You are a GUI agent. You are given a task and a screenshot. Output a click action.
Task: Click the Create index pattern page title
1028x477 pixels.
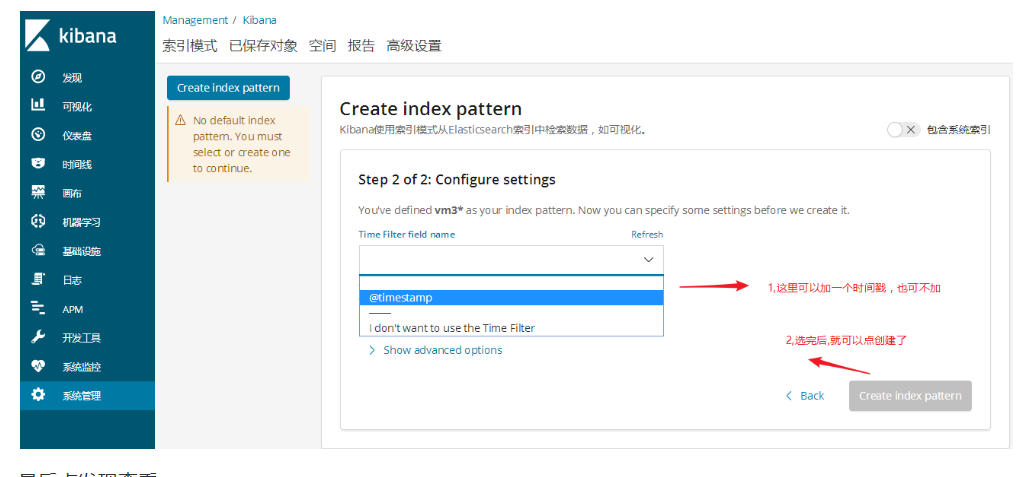point(431,109)
